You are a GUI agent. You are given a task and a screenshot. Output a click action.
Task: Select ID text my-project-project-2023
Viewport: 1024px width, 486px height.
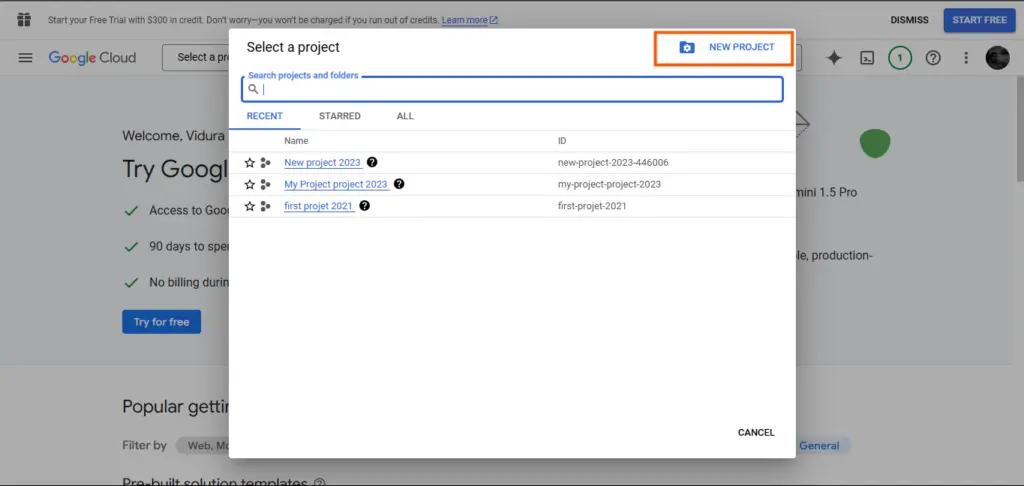tap(609, 184)
